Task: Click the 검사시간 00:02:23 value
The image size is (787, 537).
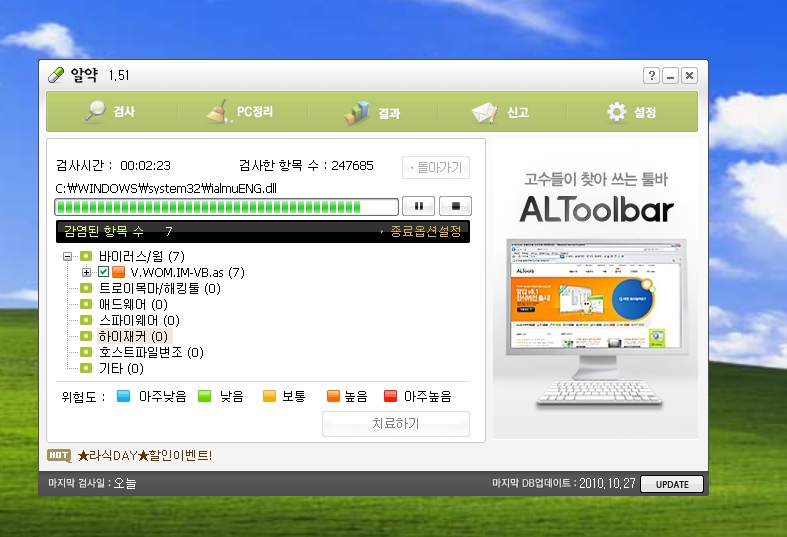Action: [146, 166]
